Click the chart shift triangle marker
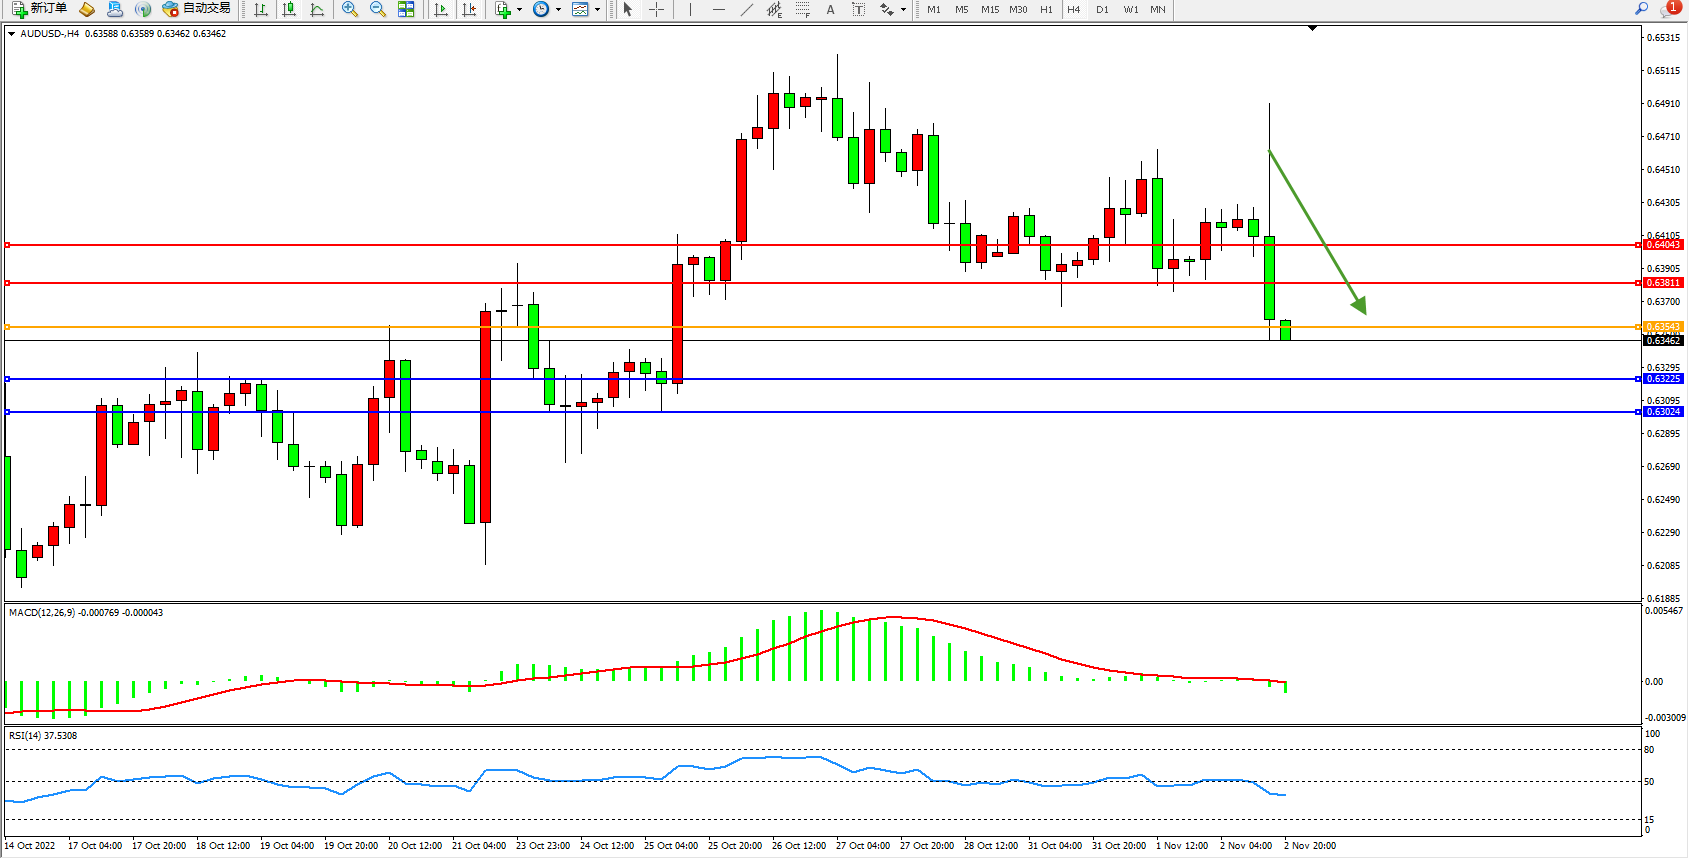This screenshot has width=1689, height=859. pyautogui.click(x=1313, y=29)
